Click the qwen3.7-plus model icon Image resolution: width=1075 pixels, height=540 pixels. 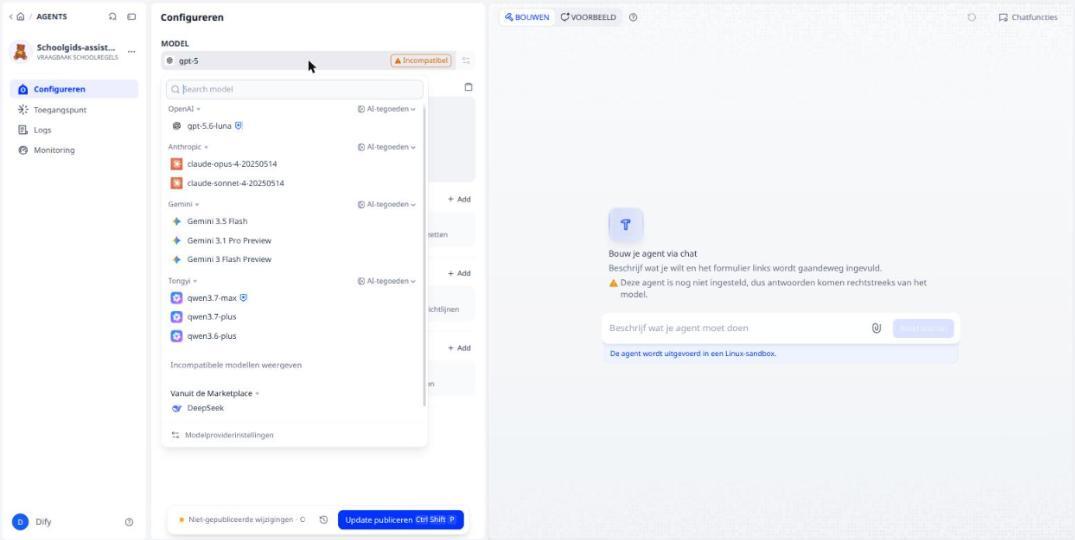176,317
